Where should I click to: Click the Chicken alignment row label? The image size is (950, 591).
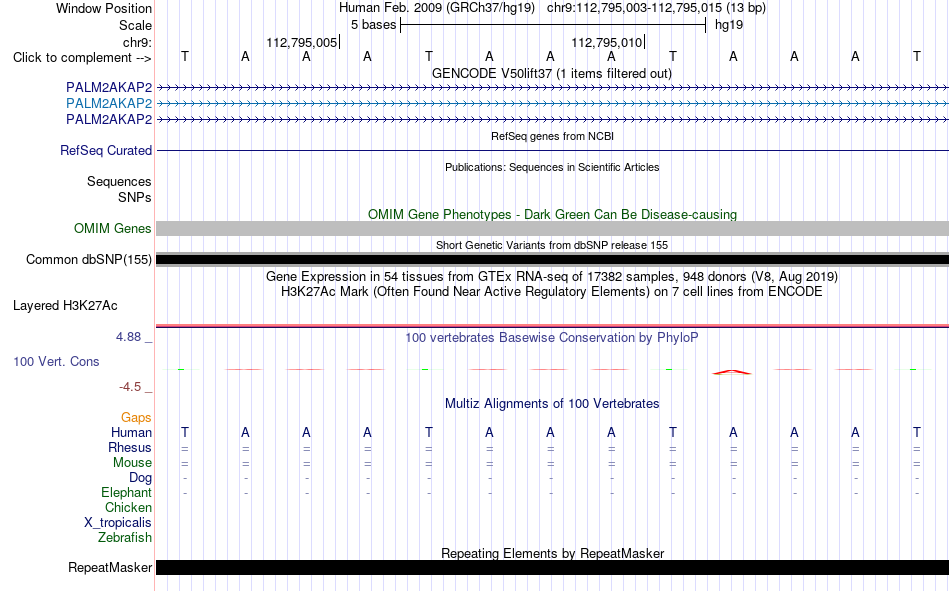(x=128, y=507)
